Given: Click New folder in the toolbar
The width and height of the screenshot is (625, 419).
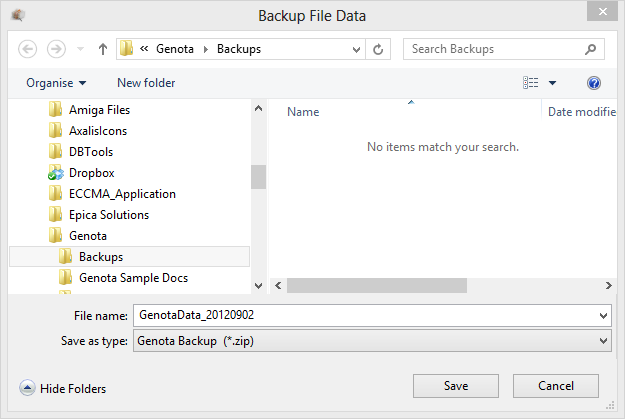Looking at the screenshot, I should [146, 83].
